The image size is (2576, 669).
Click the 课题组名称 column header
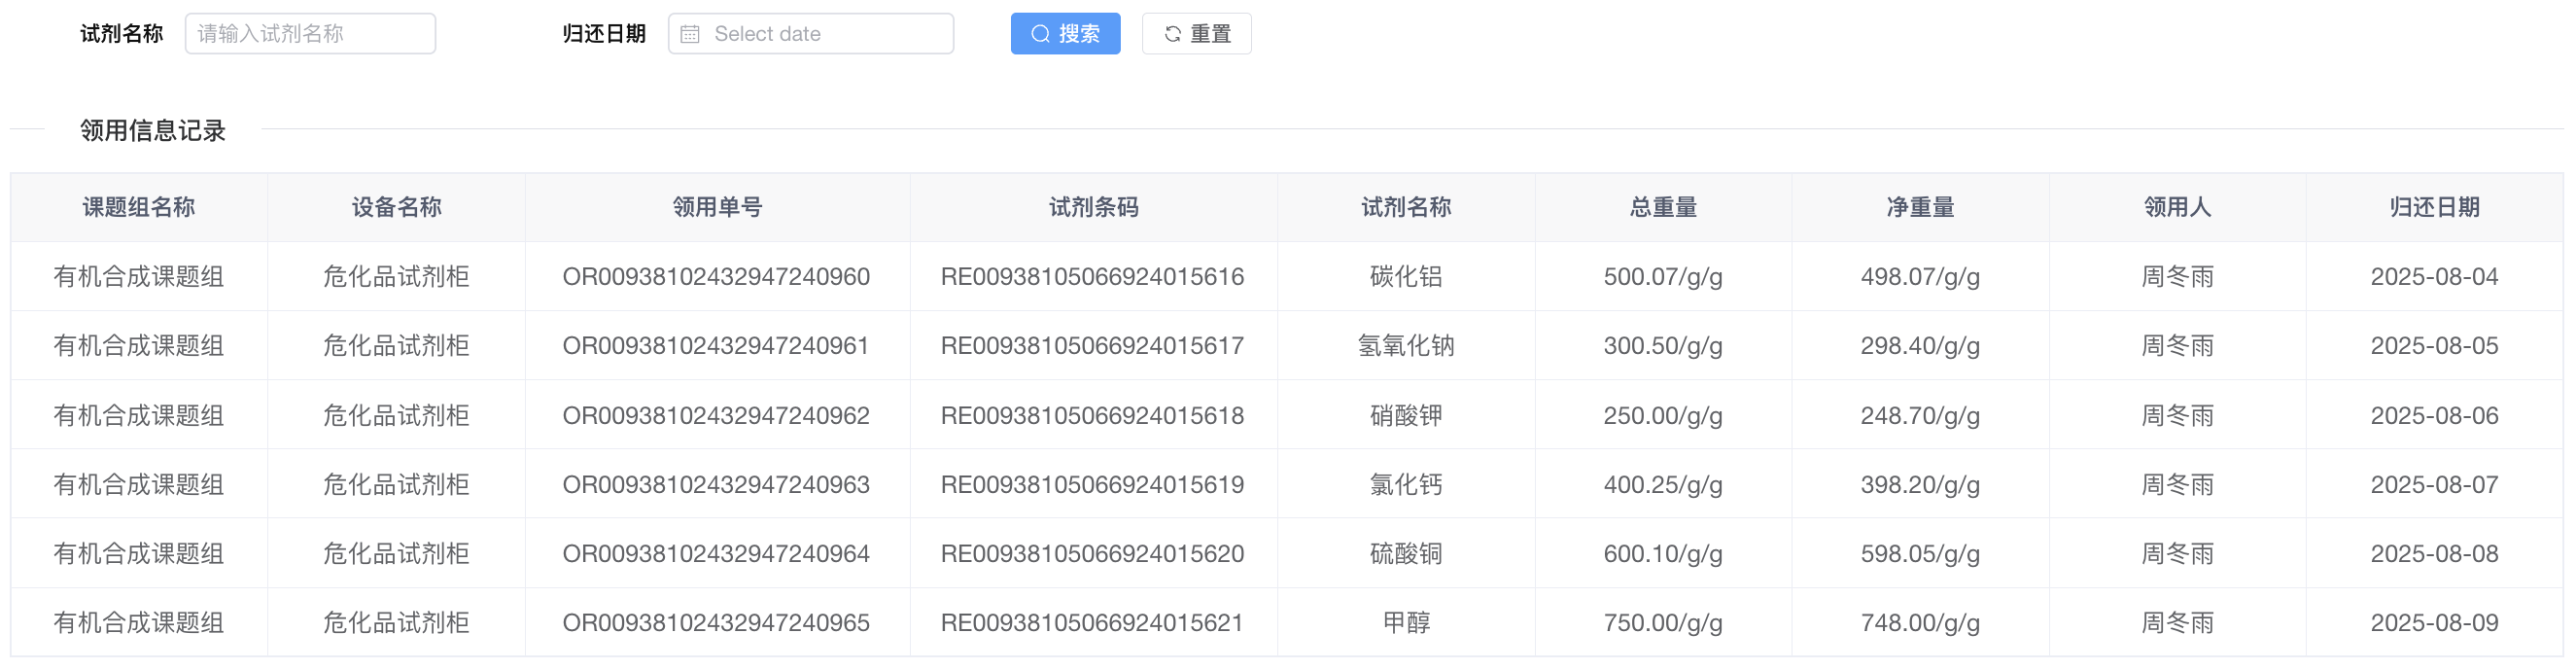(139, 207)
